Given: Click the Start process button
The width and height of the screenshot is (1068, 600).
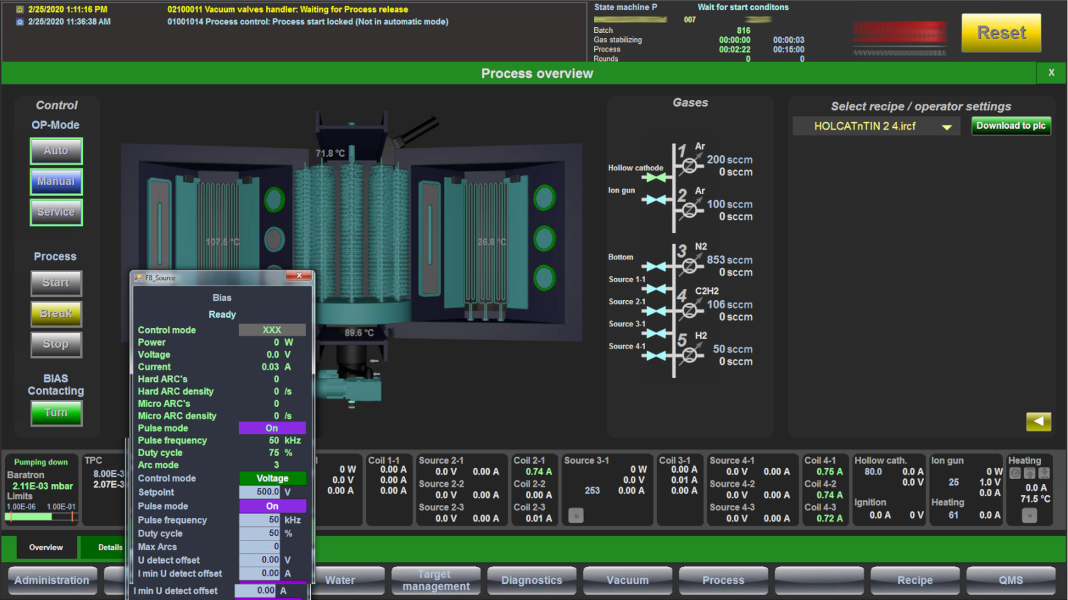Looking at the screenshot, I should [55, 283].
